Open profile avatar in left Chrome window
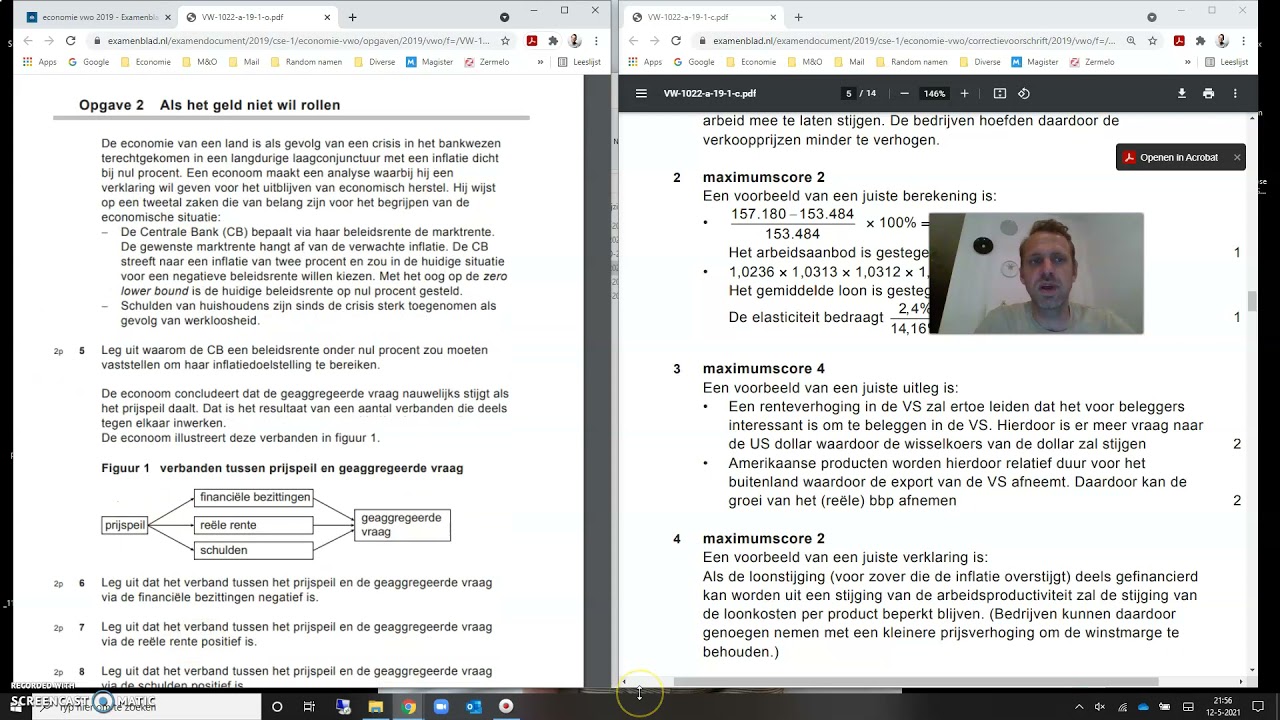 coord(575,41)
